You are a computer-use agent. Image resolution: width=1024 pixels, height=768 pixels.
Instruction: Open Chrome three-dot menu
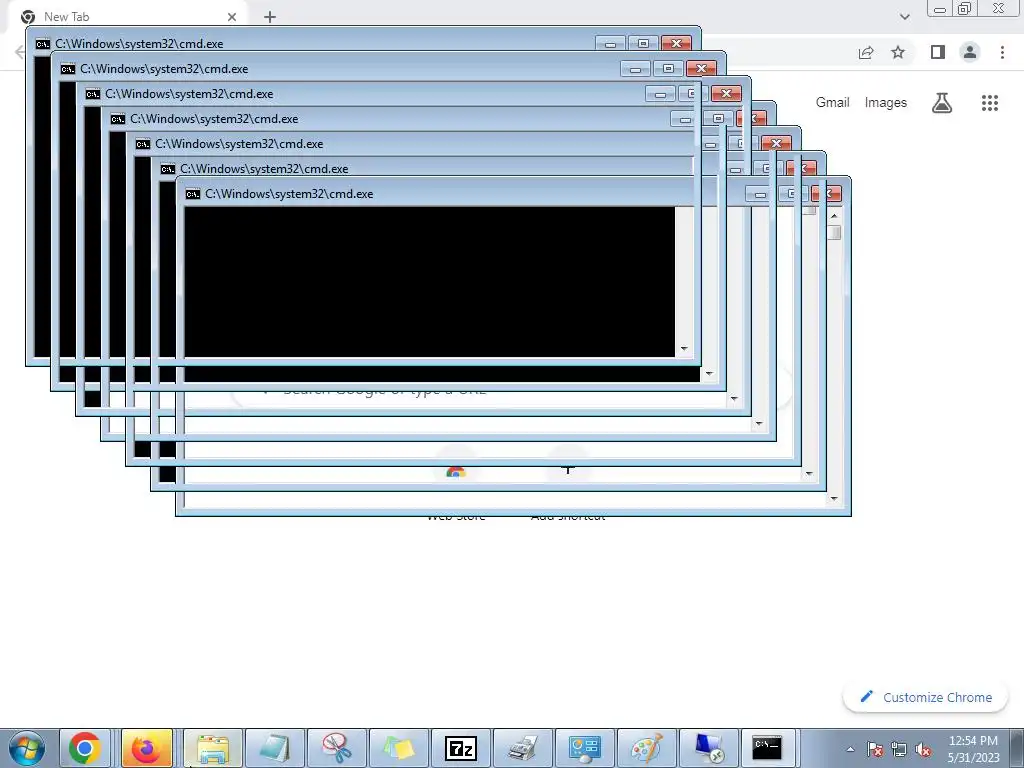click(1002, 52)
